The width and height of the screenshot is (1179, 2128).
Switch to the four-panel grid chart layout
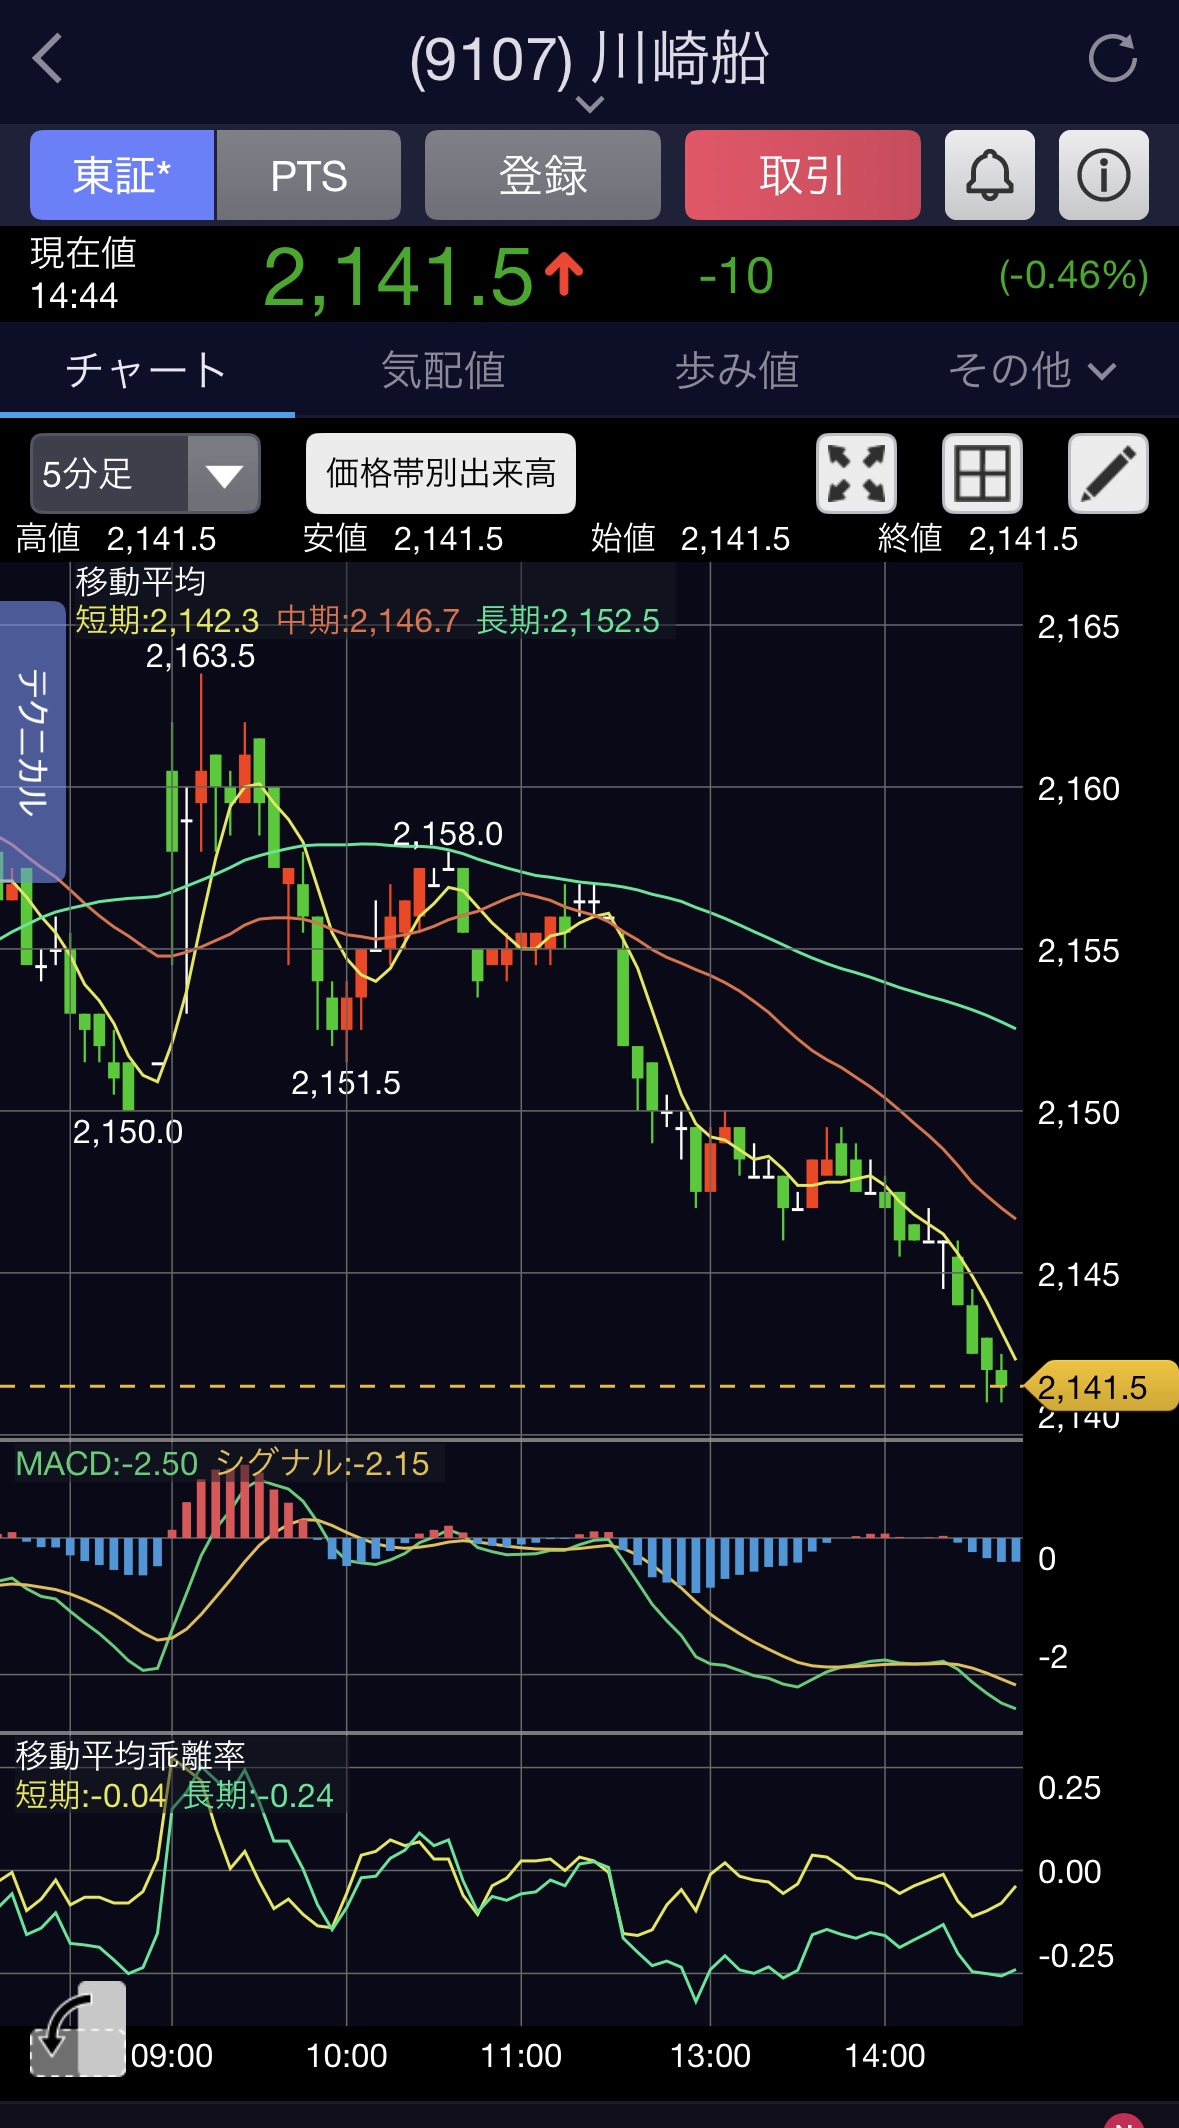pyautogui.click(x=982, y=473)
